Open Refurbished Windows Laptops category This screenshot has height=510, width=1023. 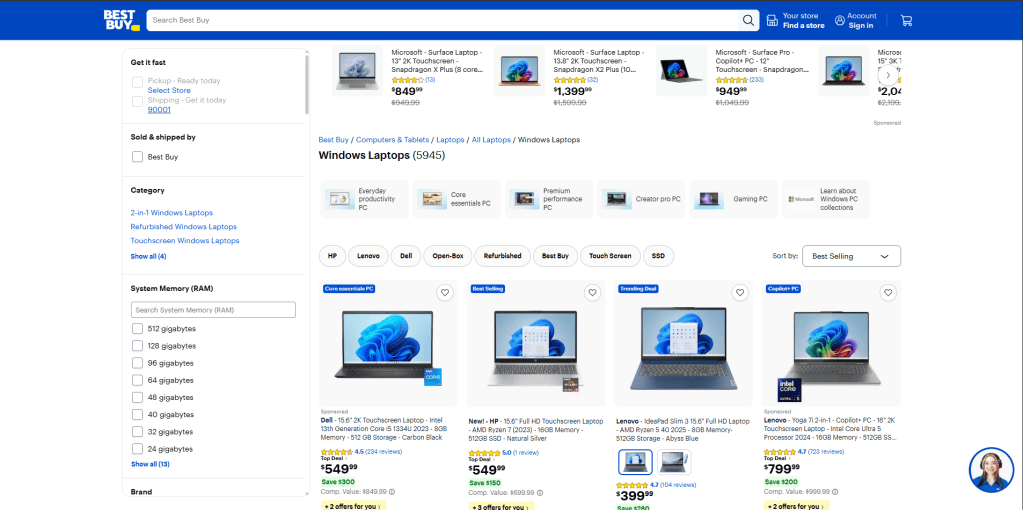(183, 227)
